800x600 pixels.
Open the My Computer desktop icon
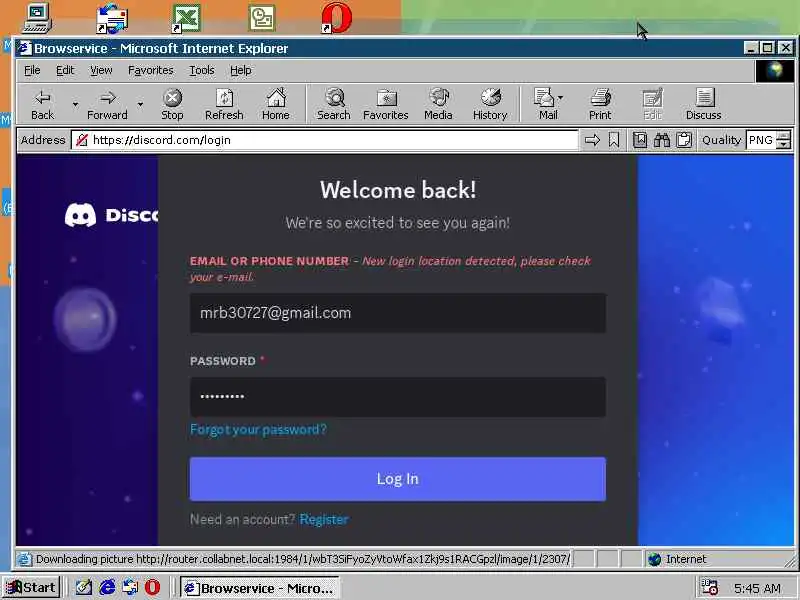(37, 19)
